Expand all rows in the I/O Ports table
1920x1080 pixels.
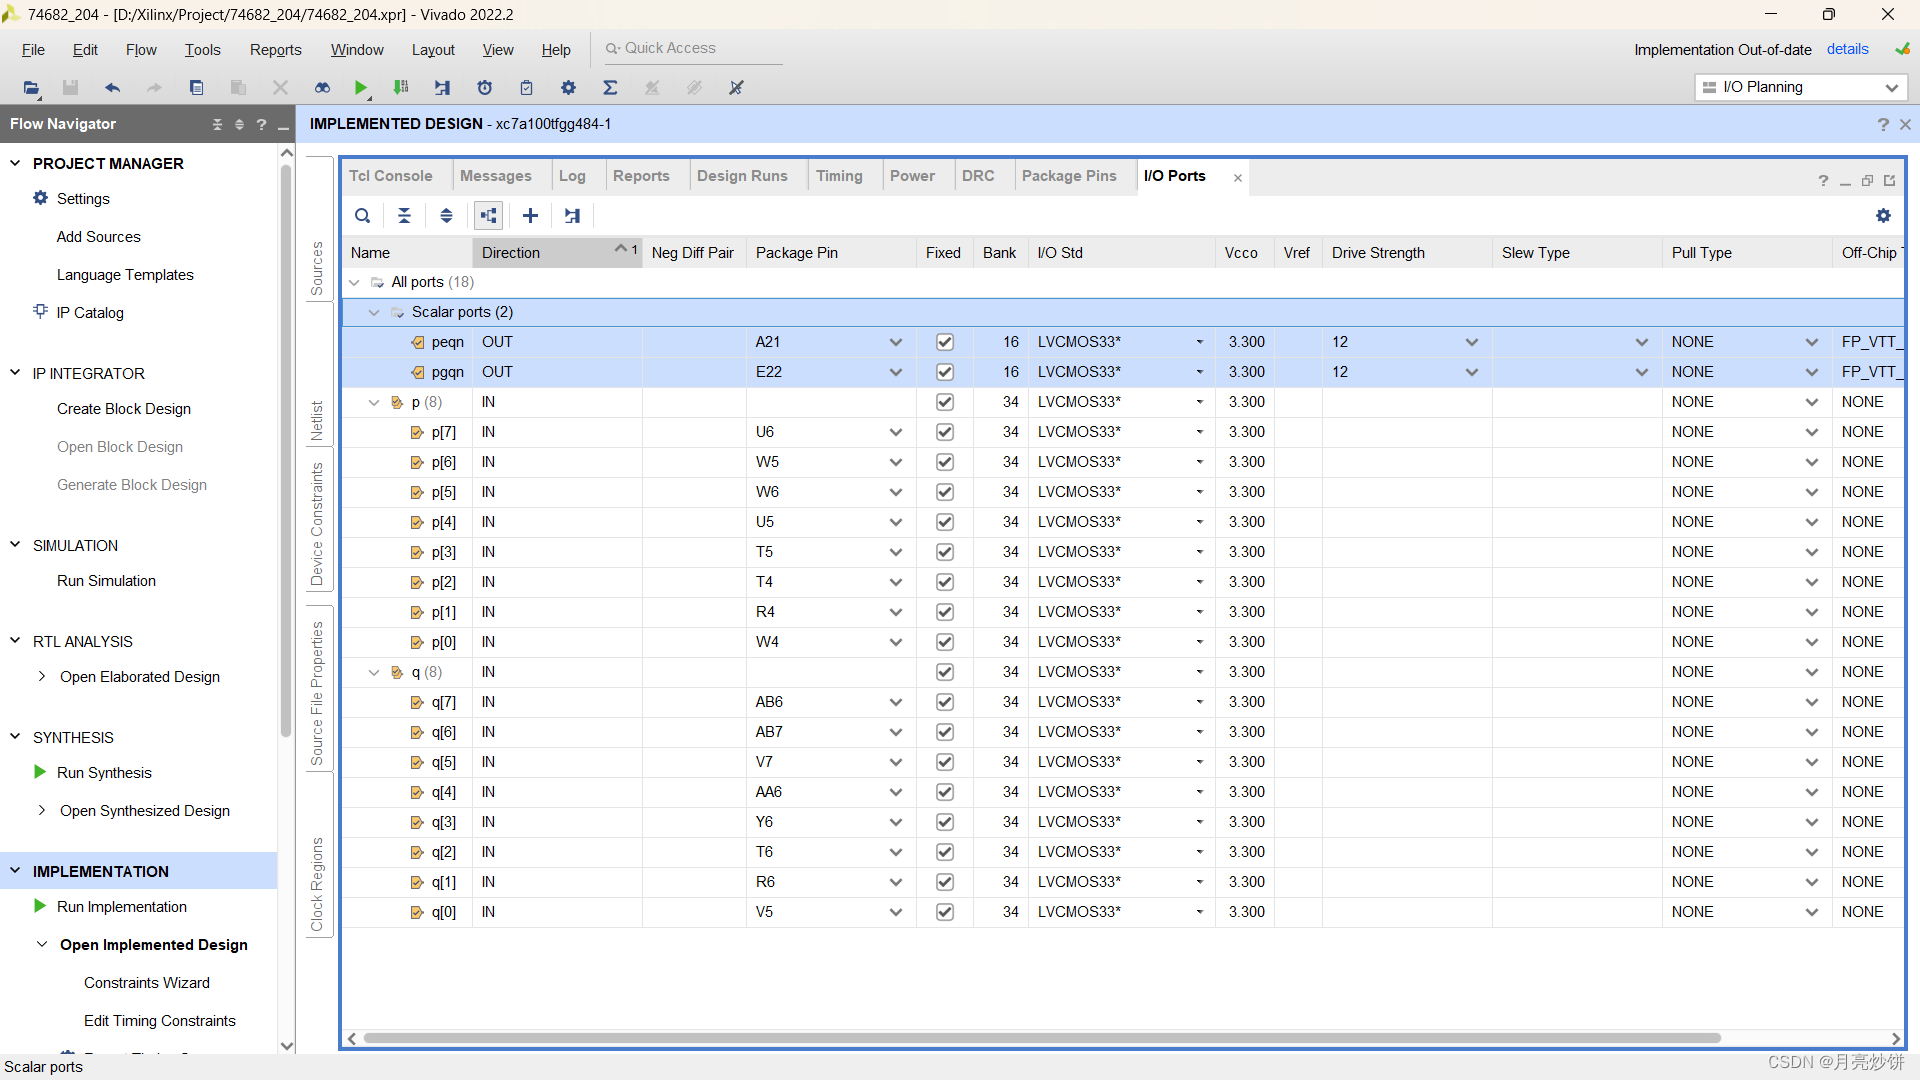point(446,215)
